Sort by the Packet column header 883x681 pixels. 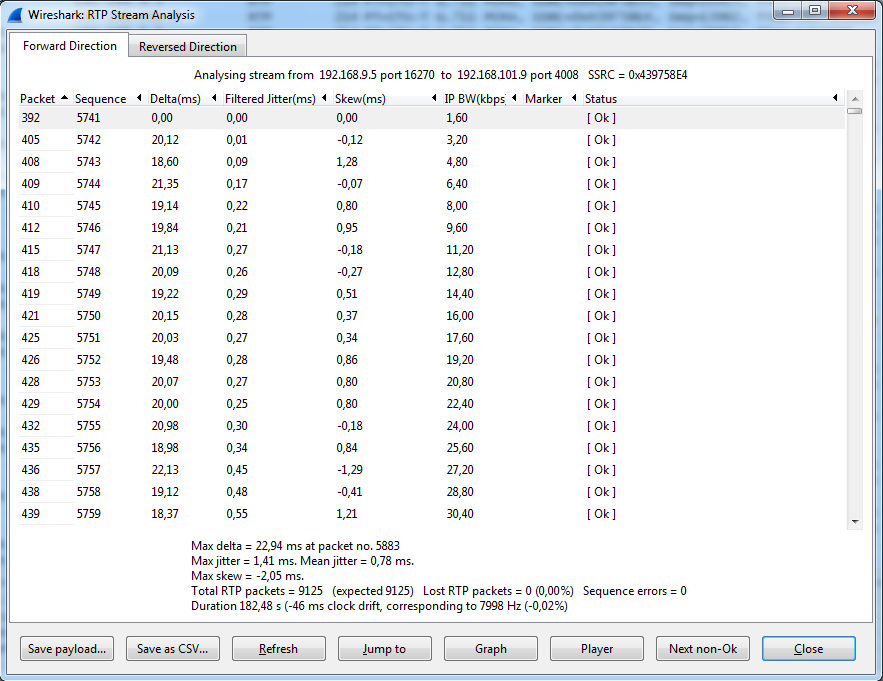[38, 99]
